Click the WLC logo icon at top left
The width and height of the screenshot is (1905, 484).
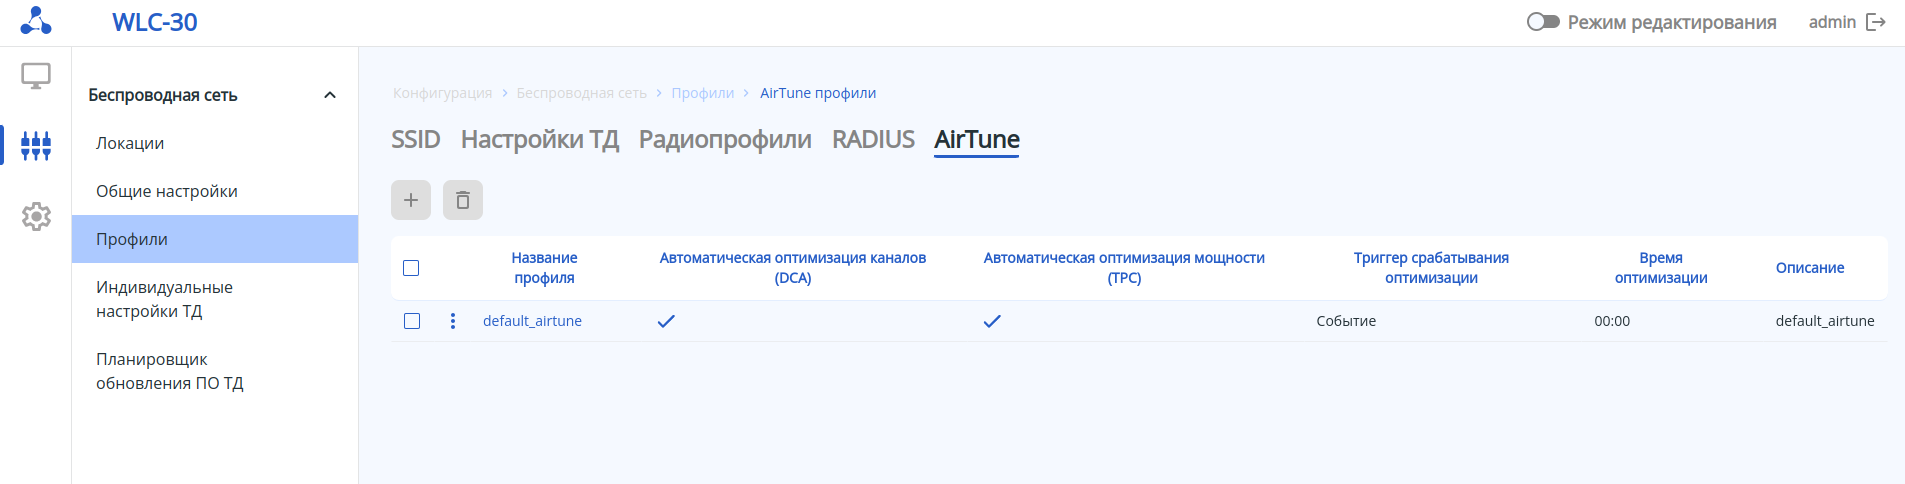(x=36, y=21)
